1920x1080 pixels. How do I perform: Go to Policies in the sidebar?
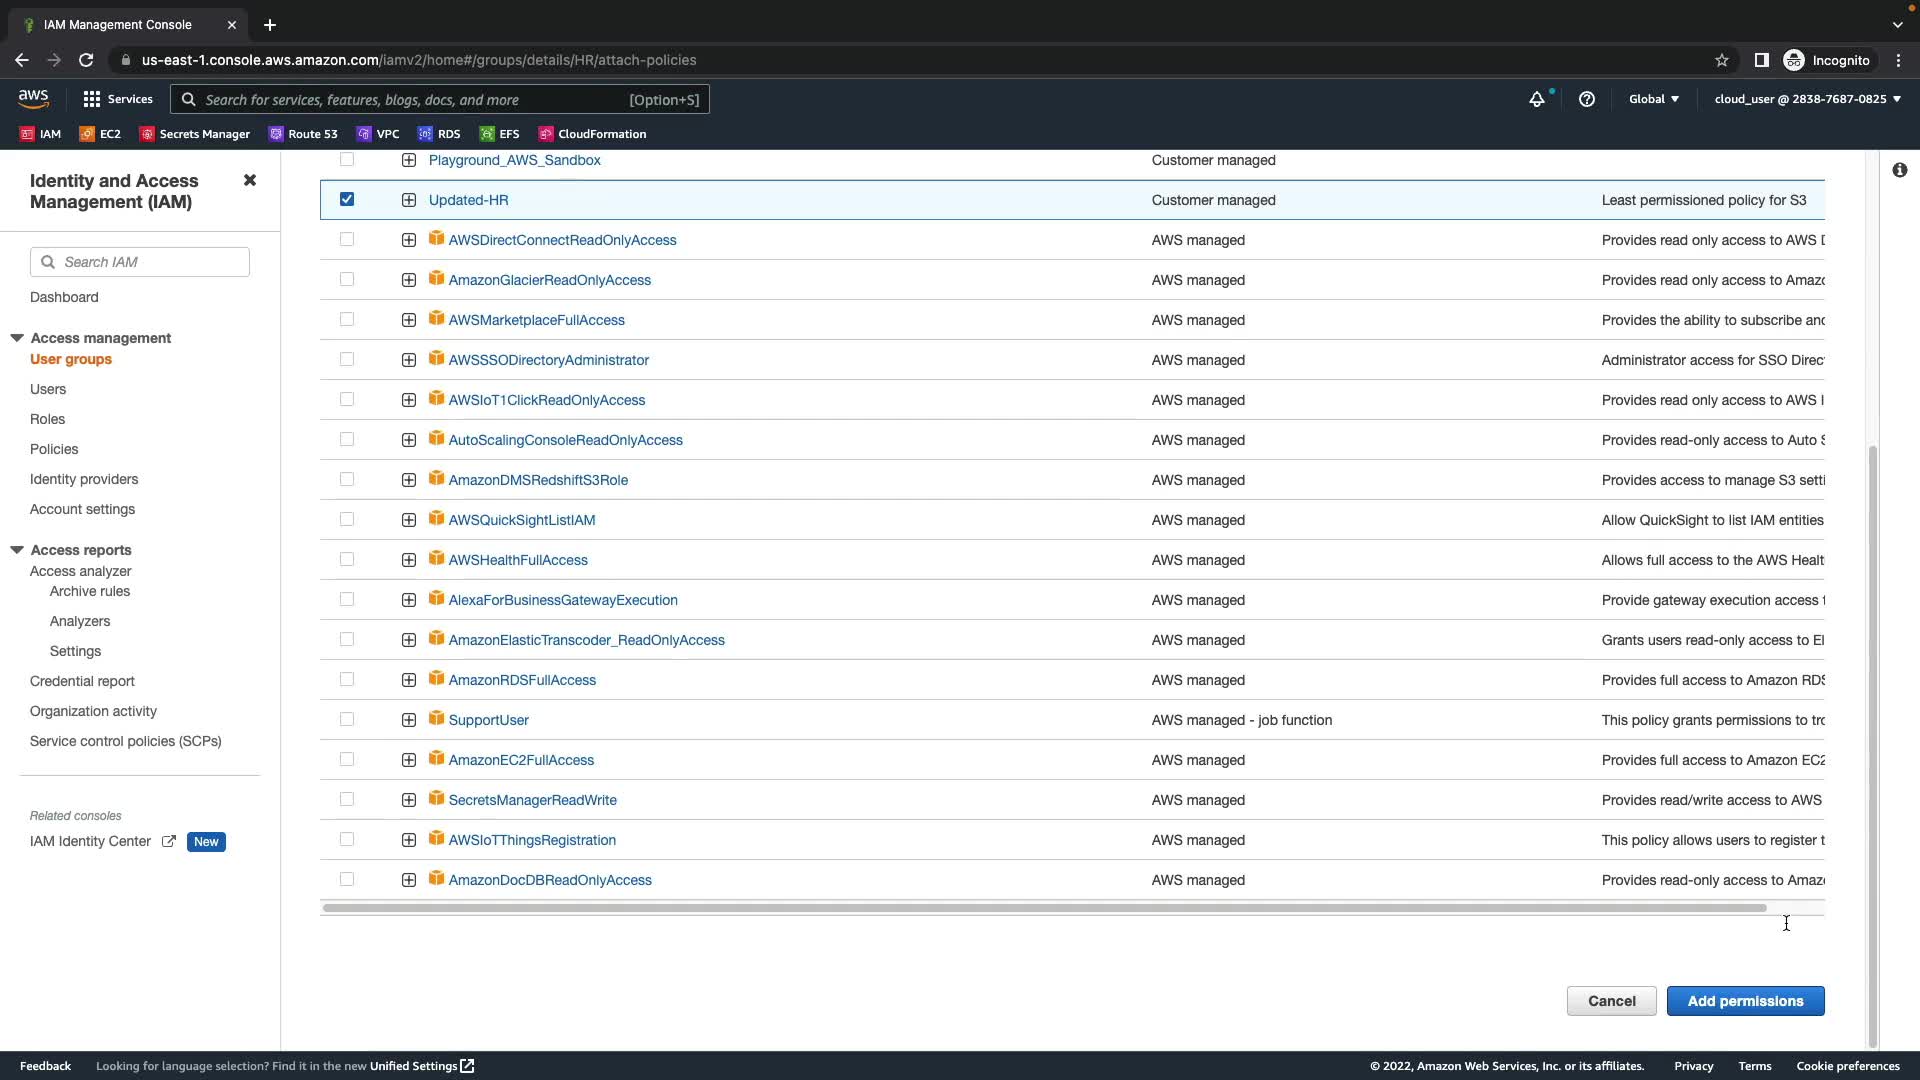54,449
